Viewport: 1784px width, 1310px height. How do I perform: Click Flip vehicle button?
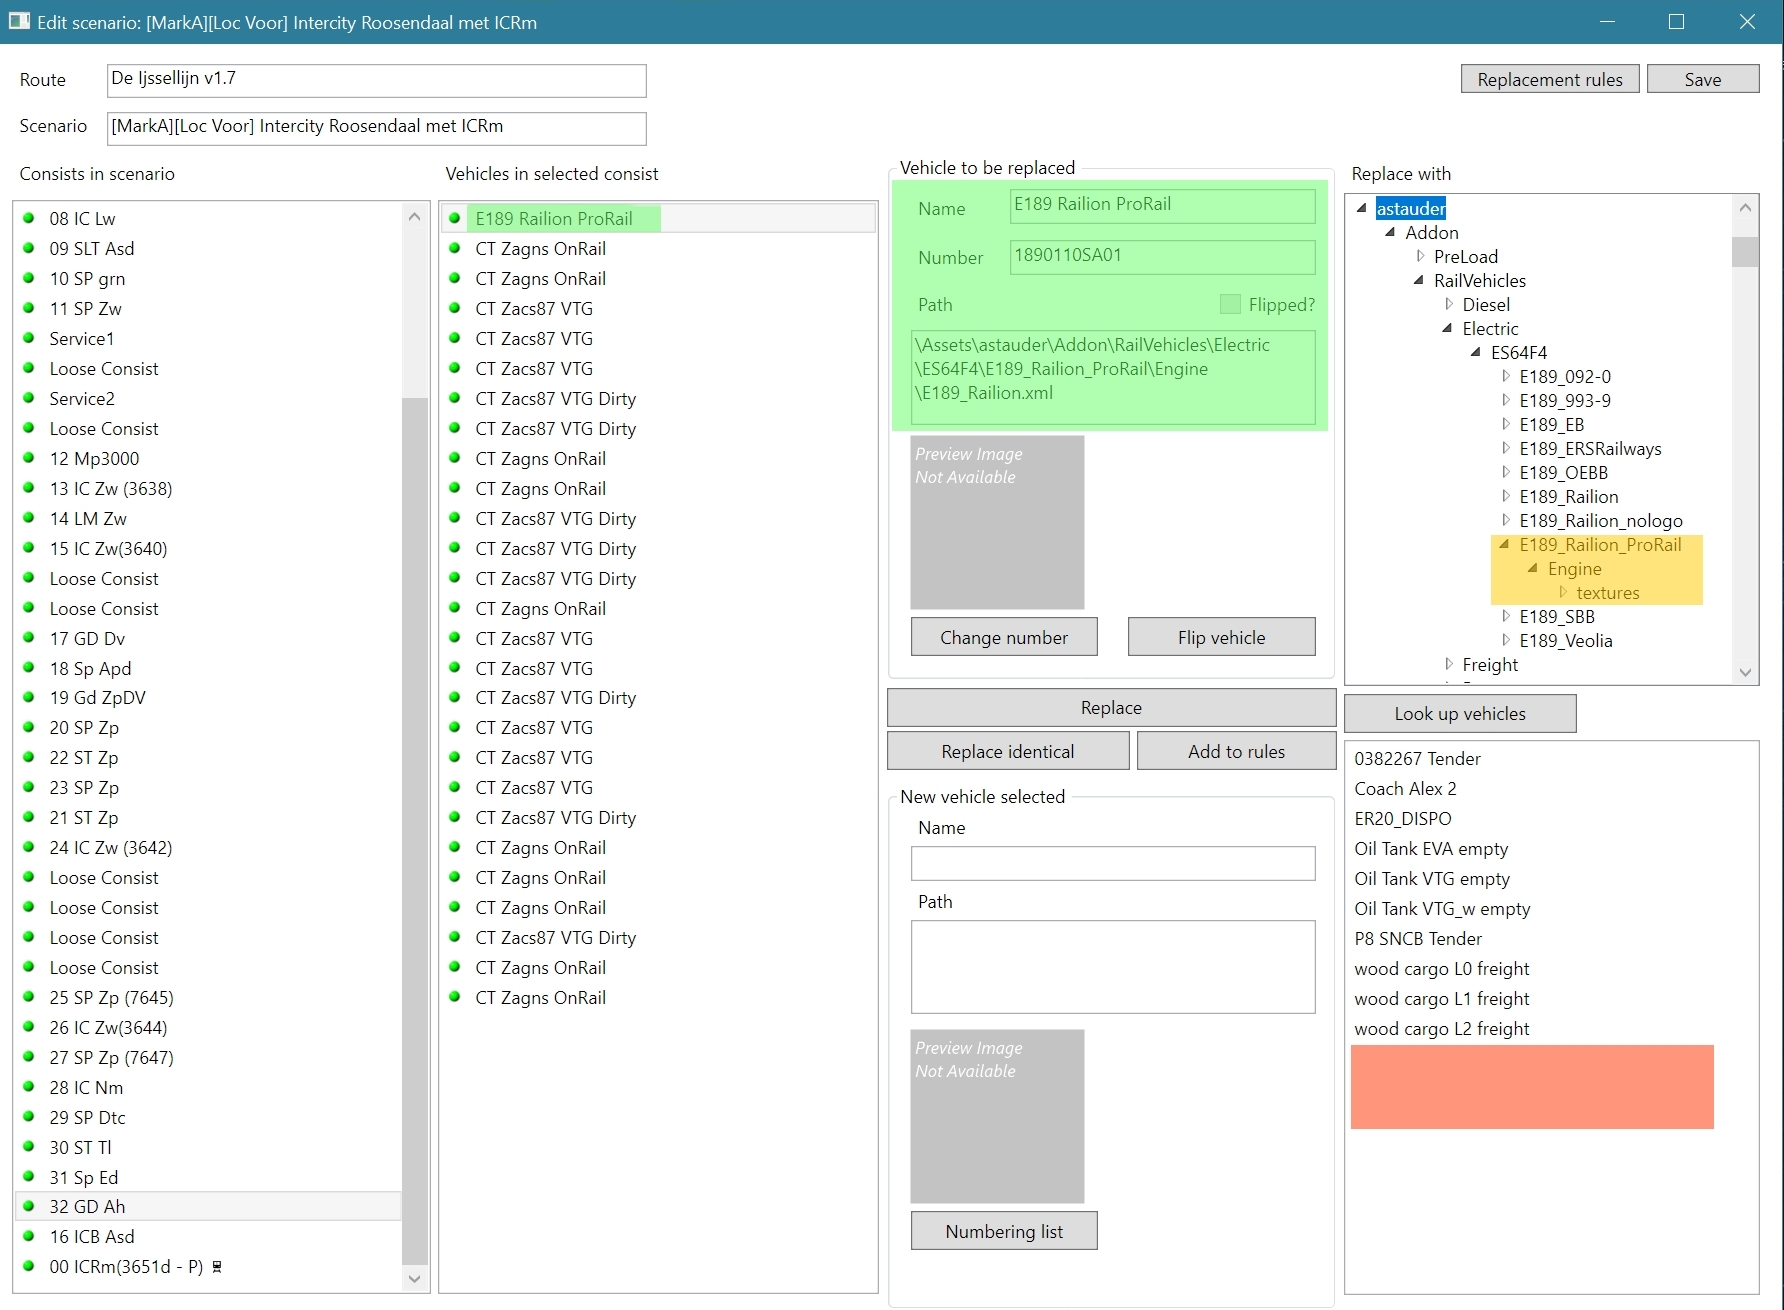click(x=1221, y=637)
